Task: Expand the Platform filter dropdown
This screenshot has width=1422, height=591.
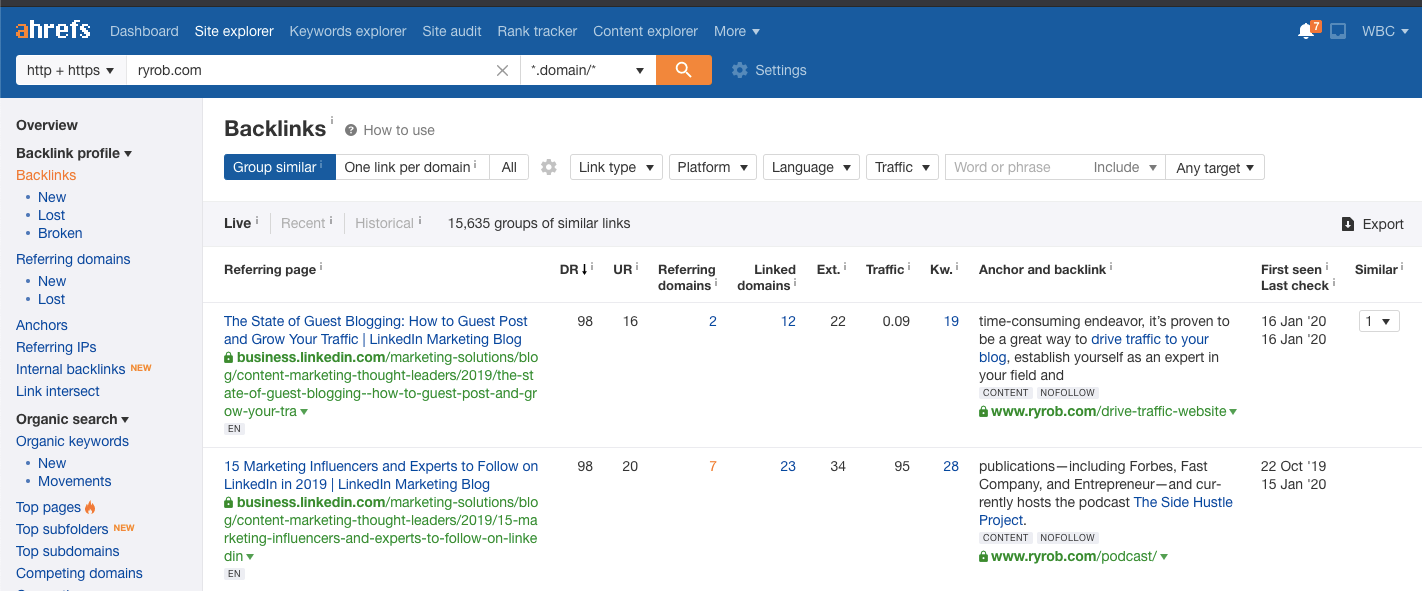Action: [x=712, y=167]
